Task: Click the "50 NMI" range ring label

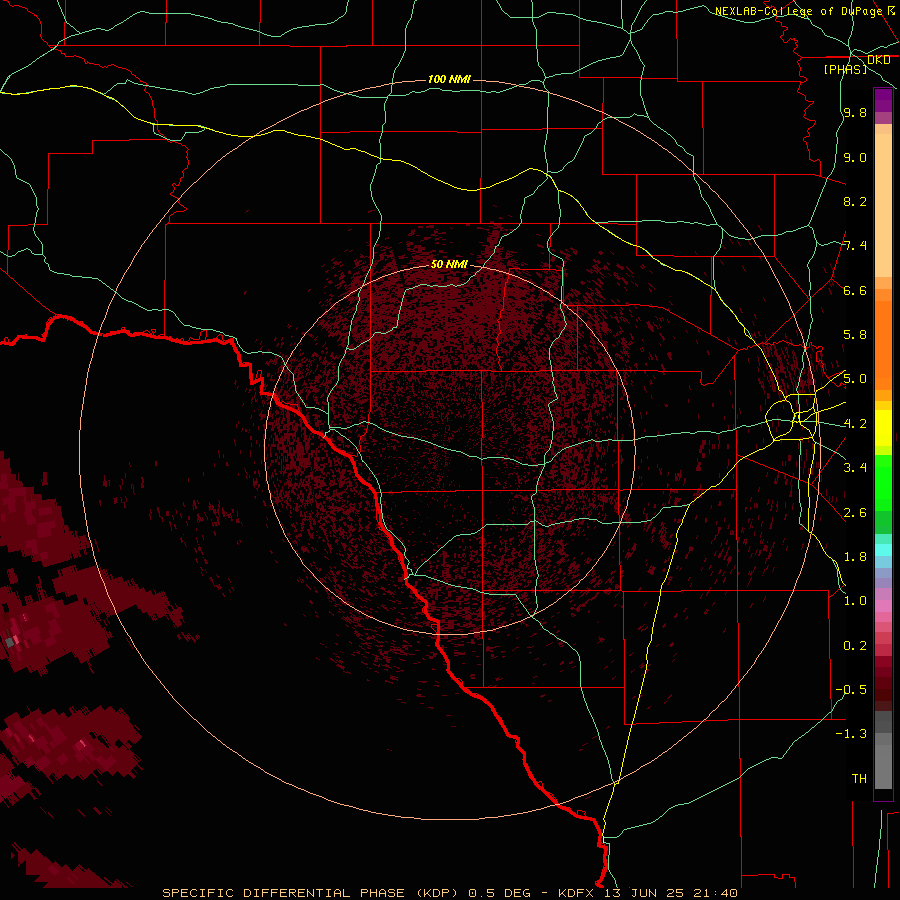Action: (x=449, y=264)
